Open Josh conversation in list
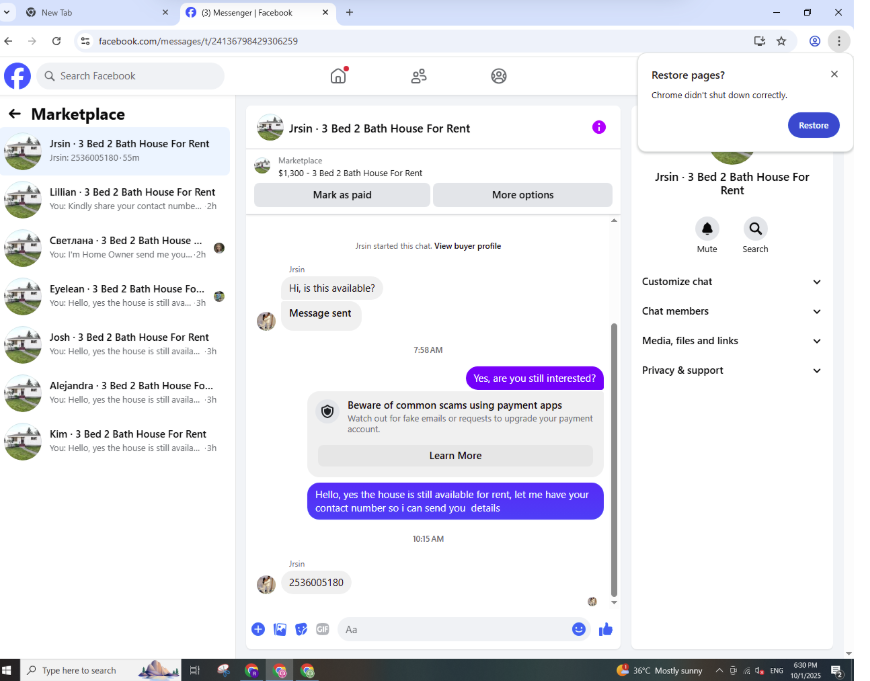Image resolution: width=870 pixels, height=681 pixels. click(x=115, y=344)
